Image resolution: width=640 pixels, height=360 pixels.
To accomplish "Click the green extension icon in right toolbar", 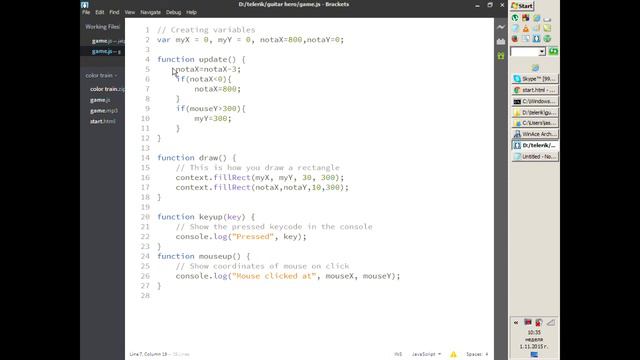I will point(501,56).
